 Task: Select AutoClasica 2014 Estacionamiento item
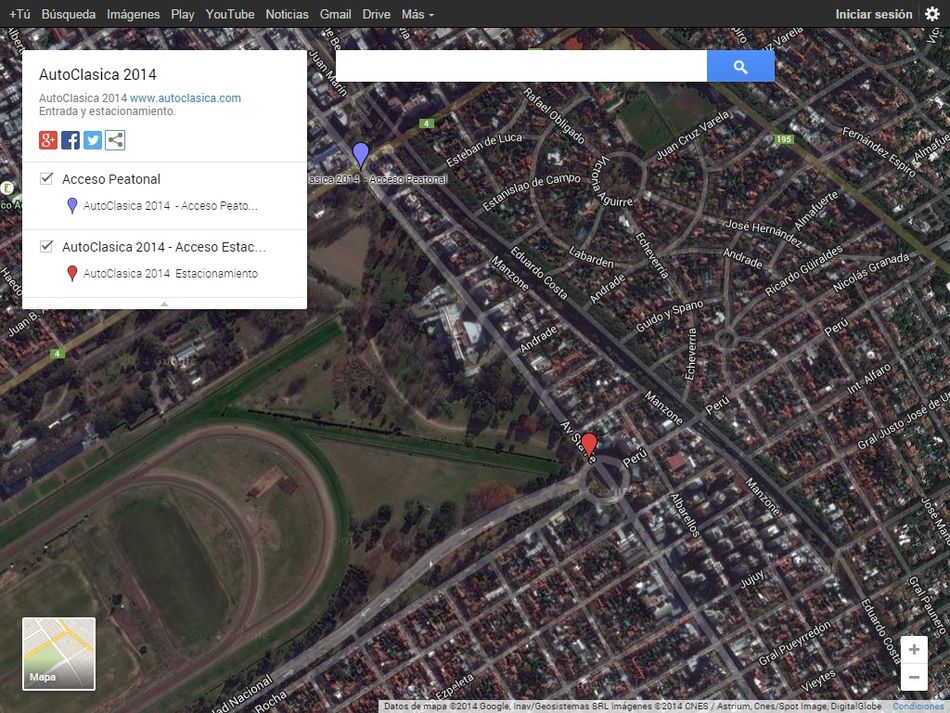click(170, 274)
